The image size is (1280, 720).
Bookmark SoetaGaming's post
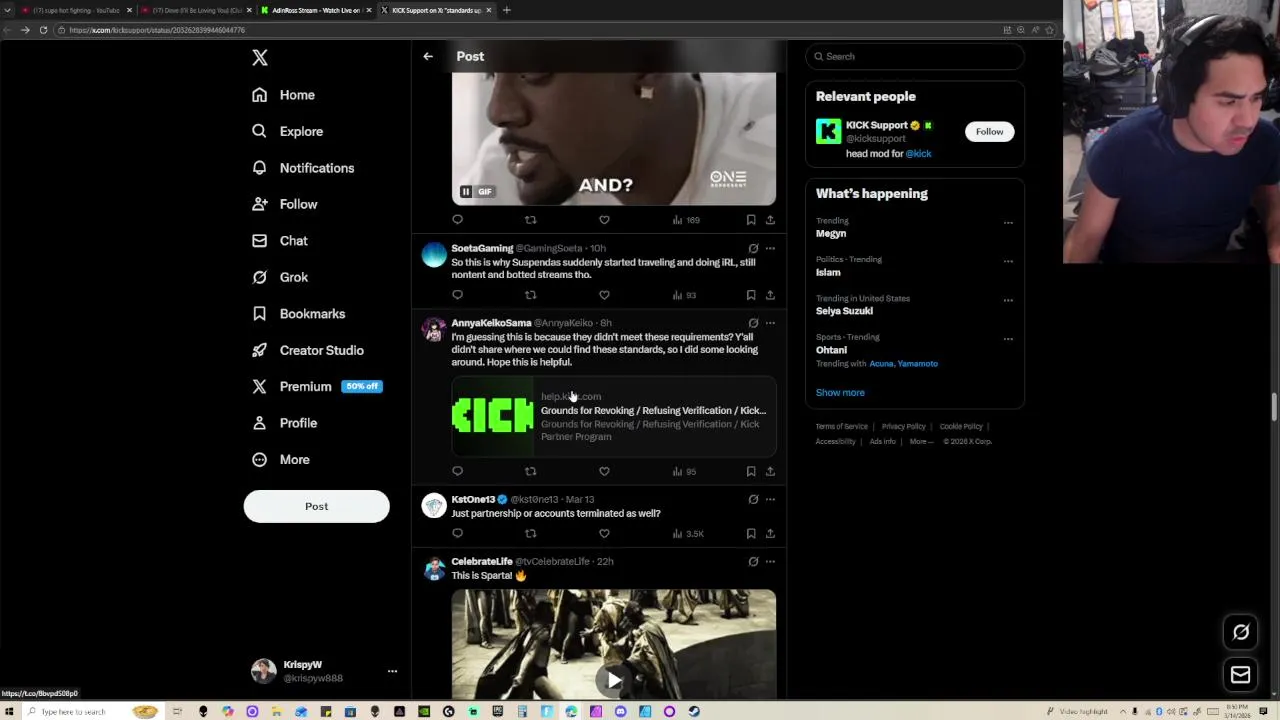(x=751, y=295)
